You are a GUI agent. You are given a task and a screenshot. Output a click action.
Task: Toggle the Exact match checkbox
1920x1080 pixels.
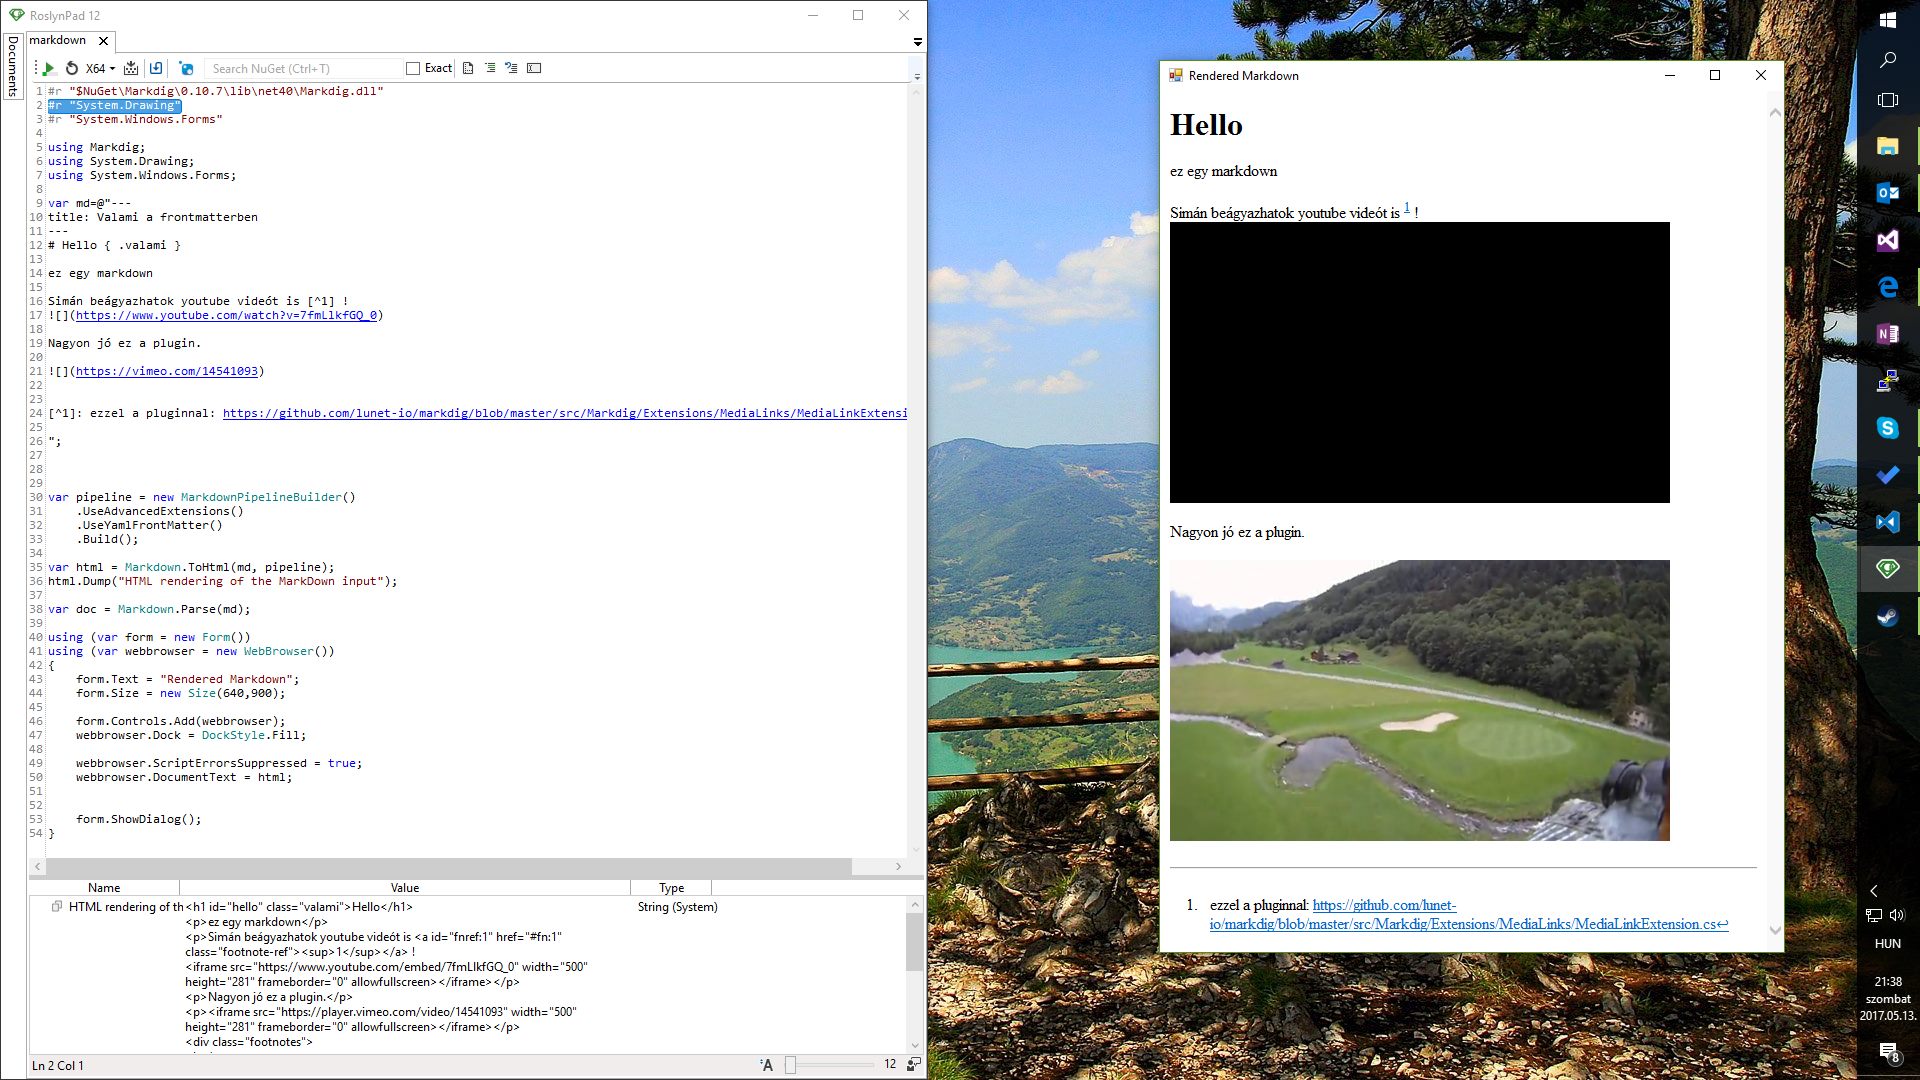point(413,67)
